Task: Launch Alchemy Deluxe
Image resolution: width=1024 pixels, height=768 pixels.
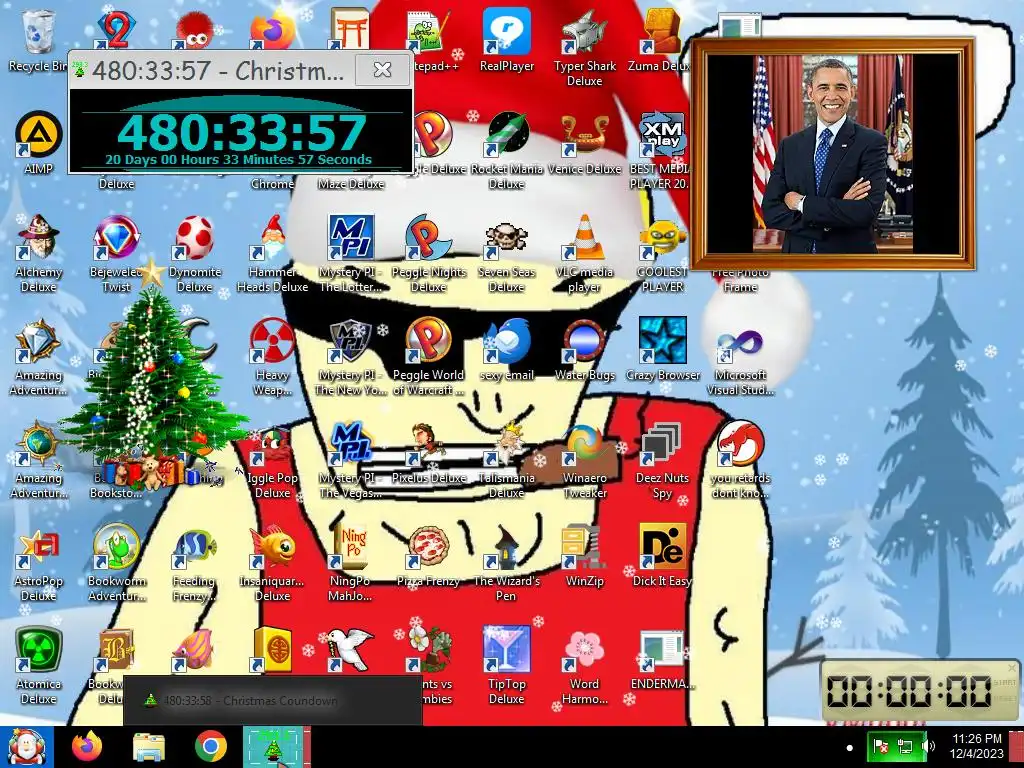Action: 38,255
